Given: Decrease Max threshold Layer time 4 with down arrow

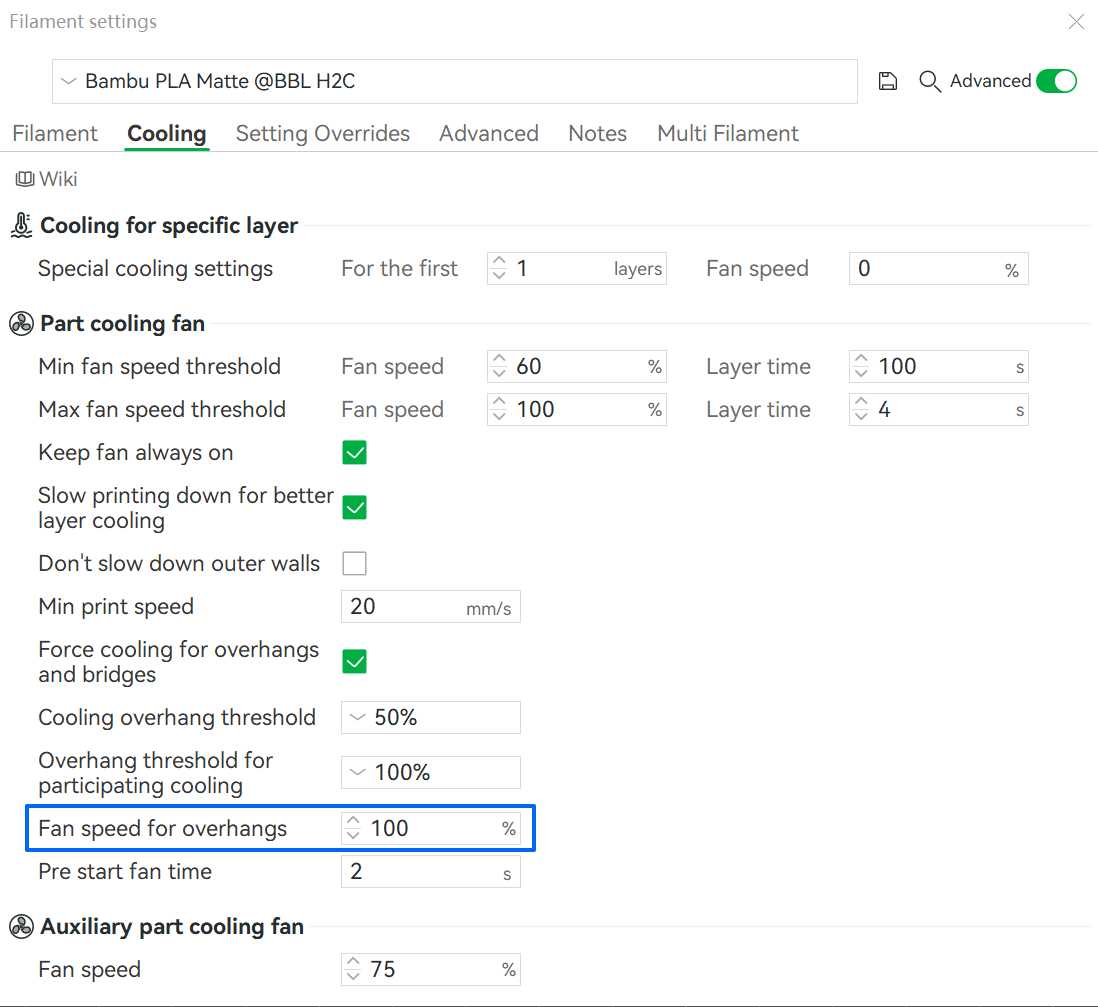Looking at the screenshot, I should tap(861, 417).
